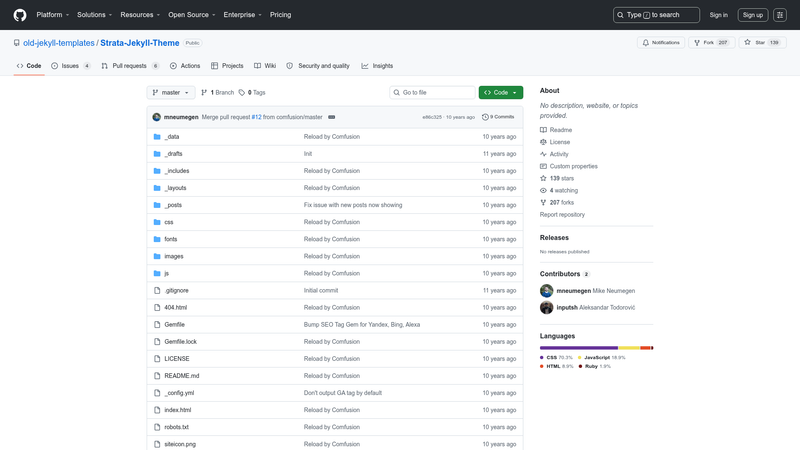Click the forks icon in About
The image size is (800, 450).
[x=543, y=203]
